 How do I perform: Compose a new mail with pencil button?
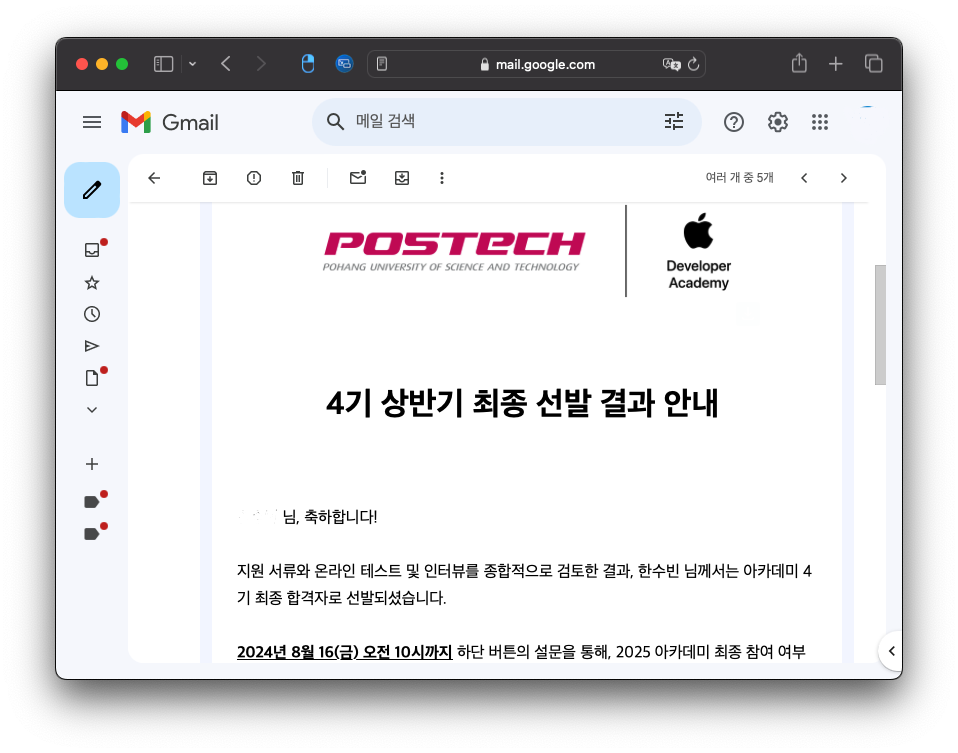92,190
